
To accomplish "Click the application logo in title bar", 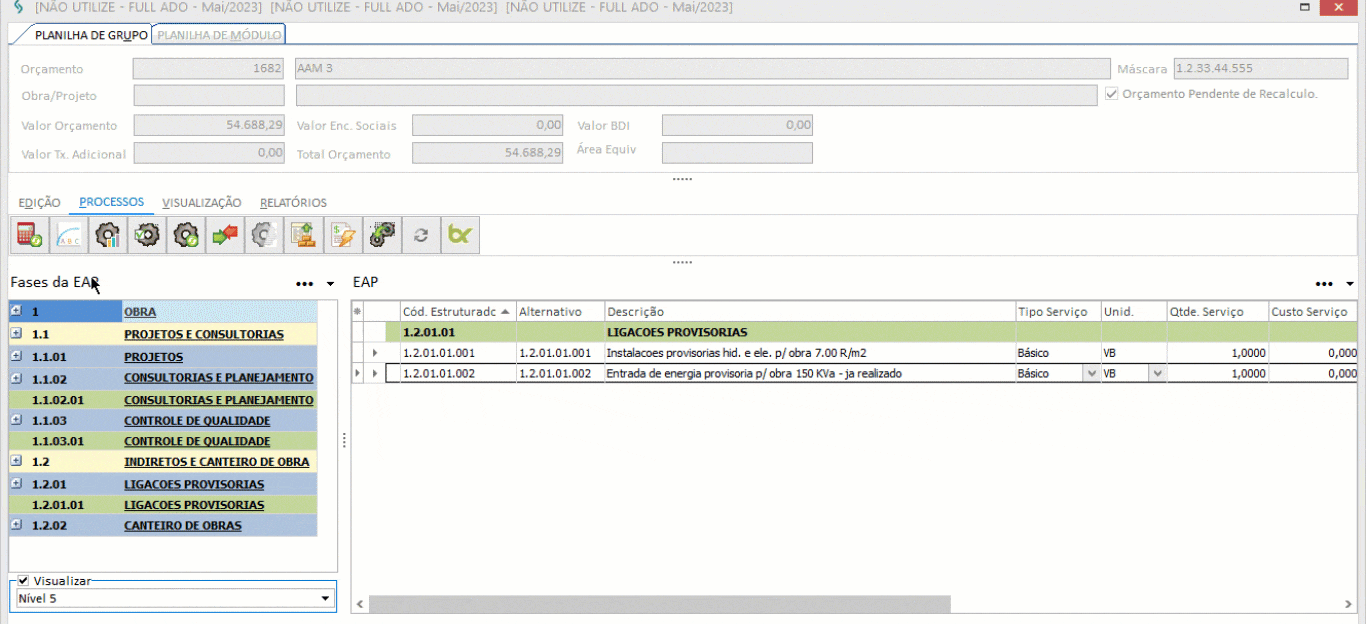I will [17, 8].
